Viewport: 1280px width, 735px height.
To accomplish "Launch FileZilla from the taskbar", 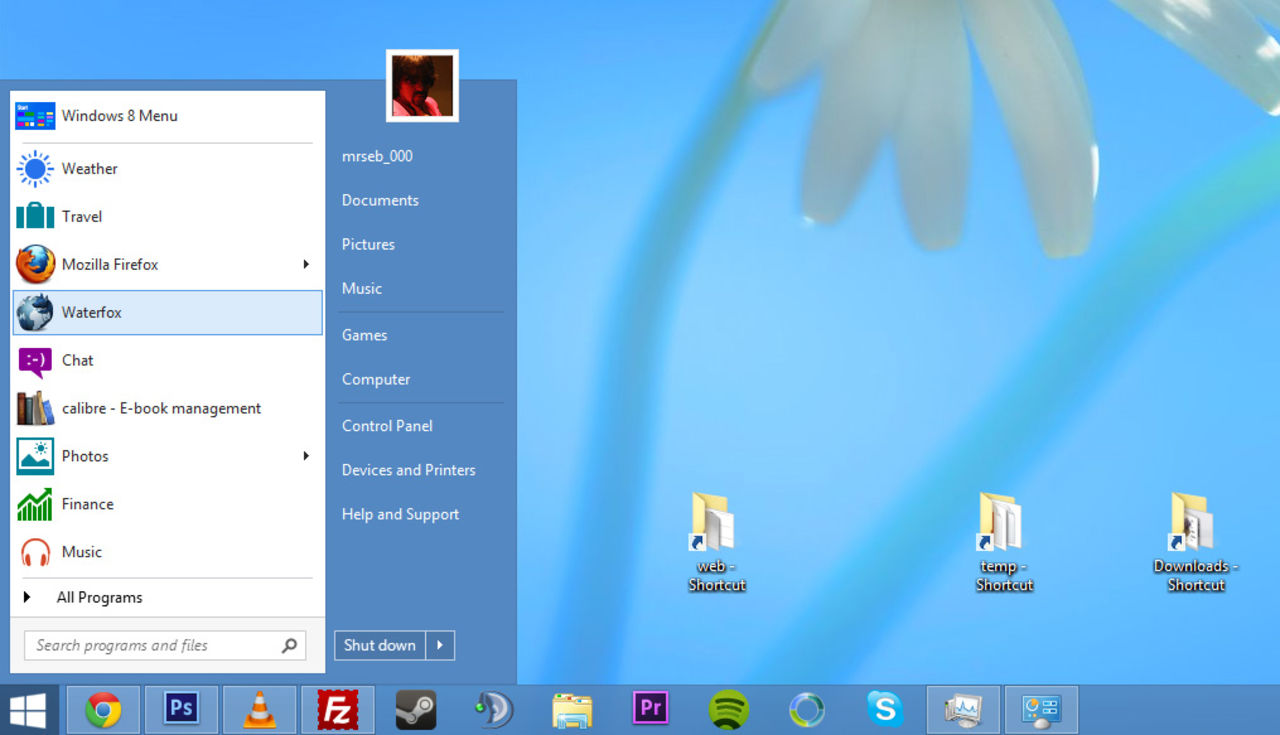I will pos(338,709).
